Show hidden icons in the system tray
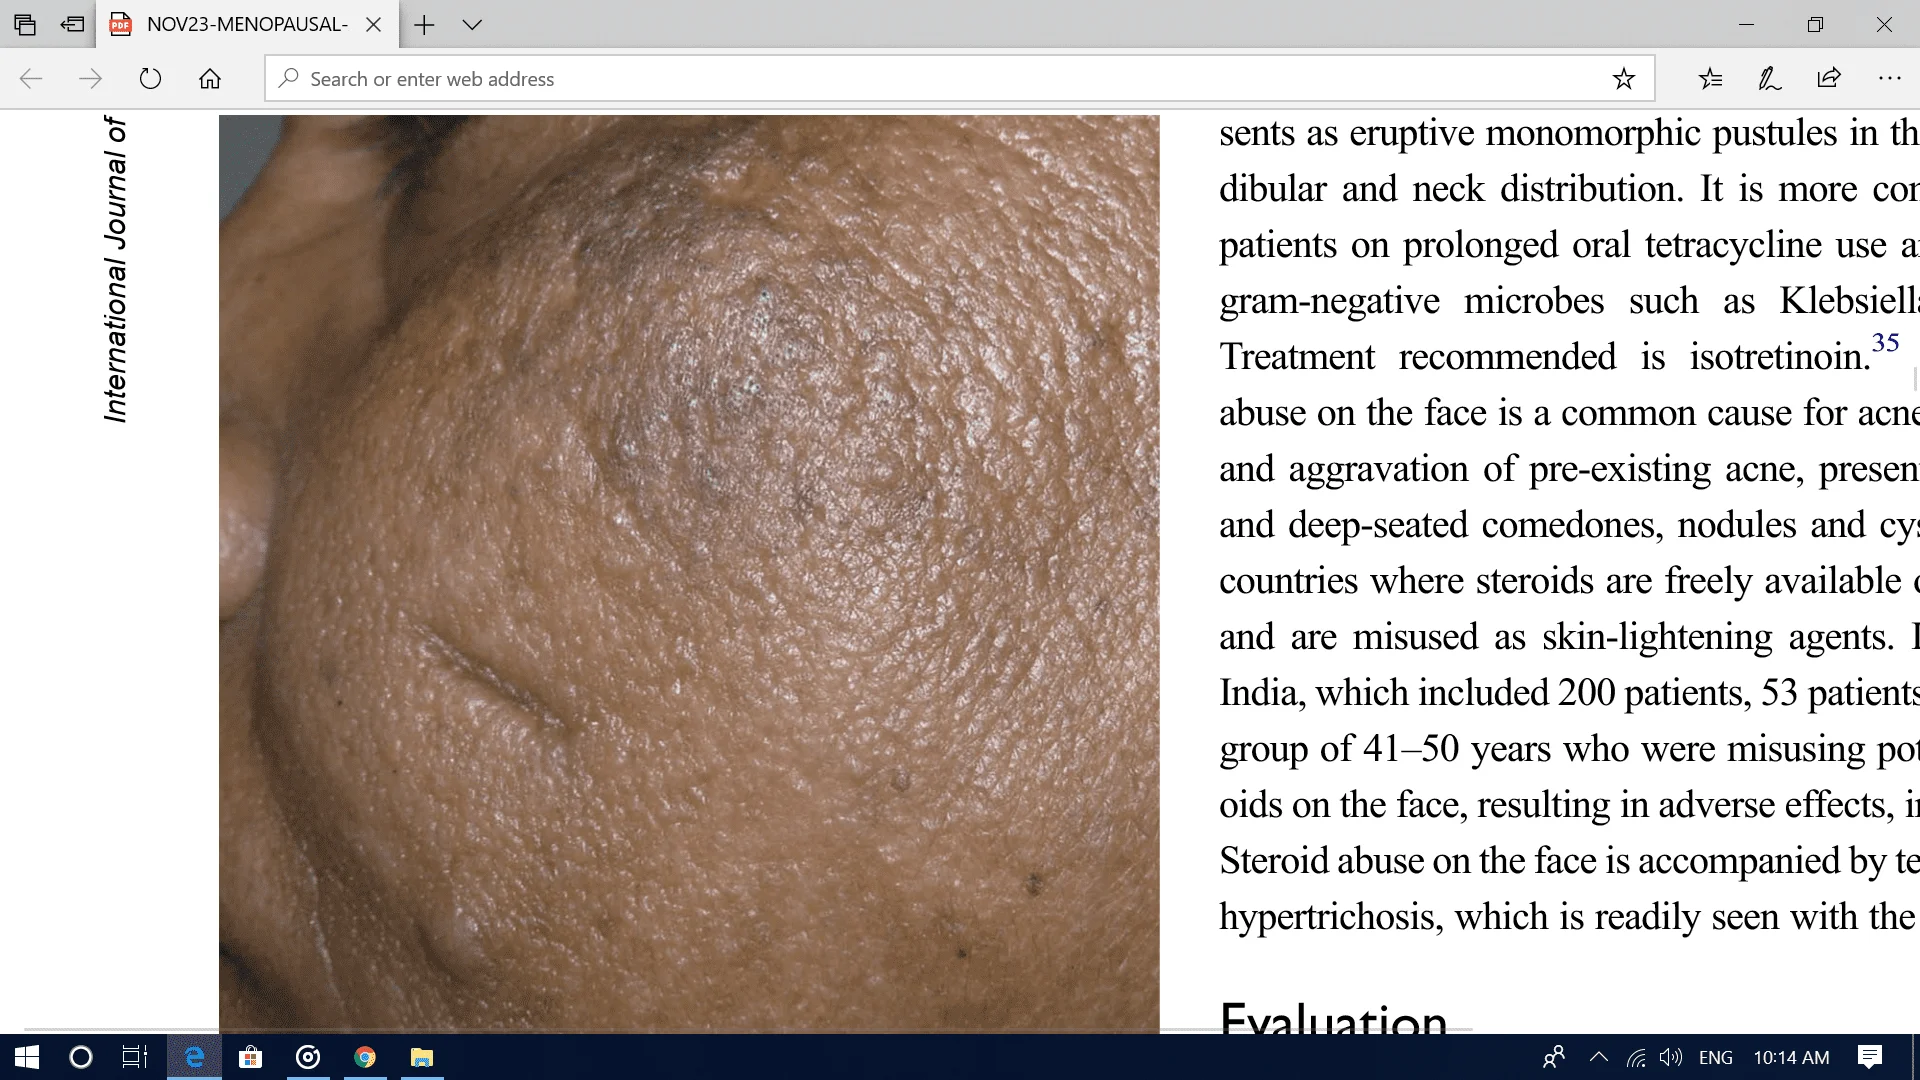The width and height of the screenshot is (1920, 1080). pos(1598,1057)
